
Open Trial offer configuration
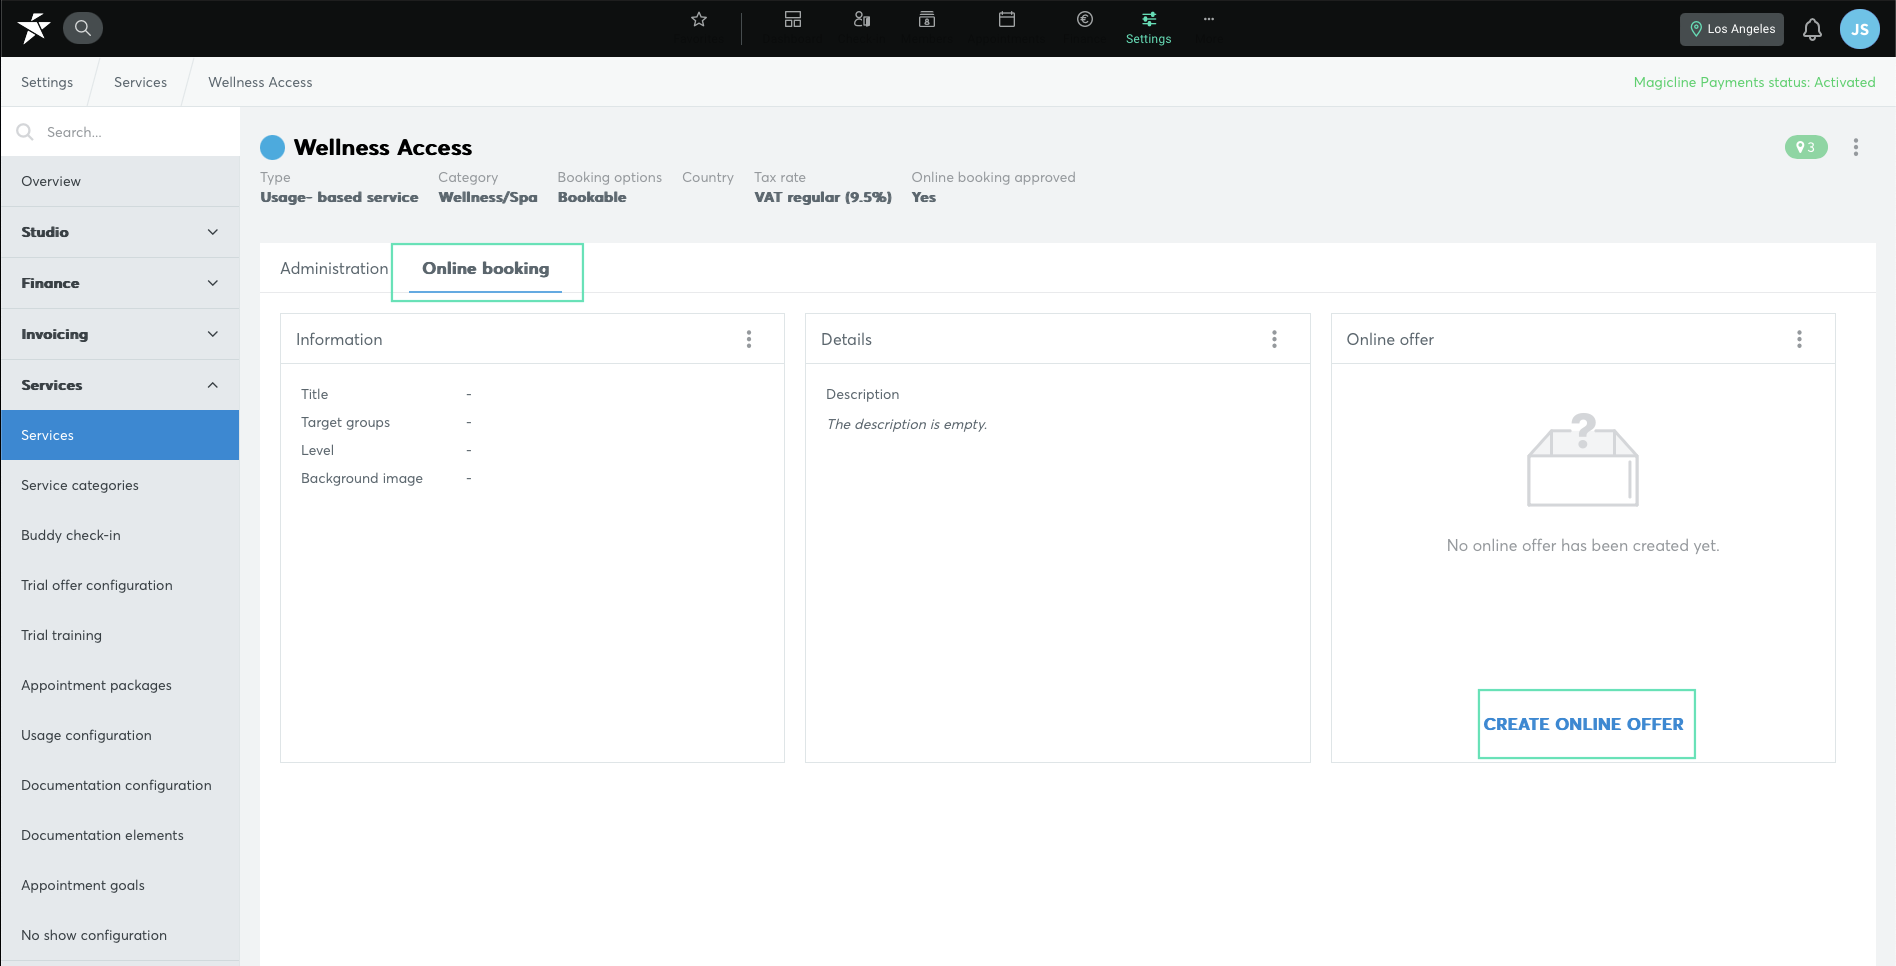tap(120, 585)
